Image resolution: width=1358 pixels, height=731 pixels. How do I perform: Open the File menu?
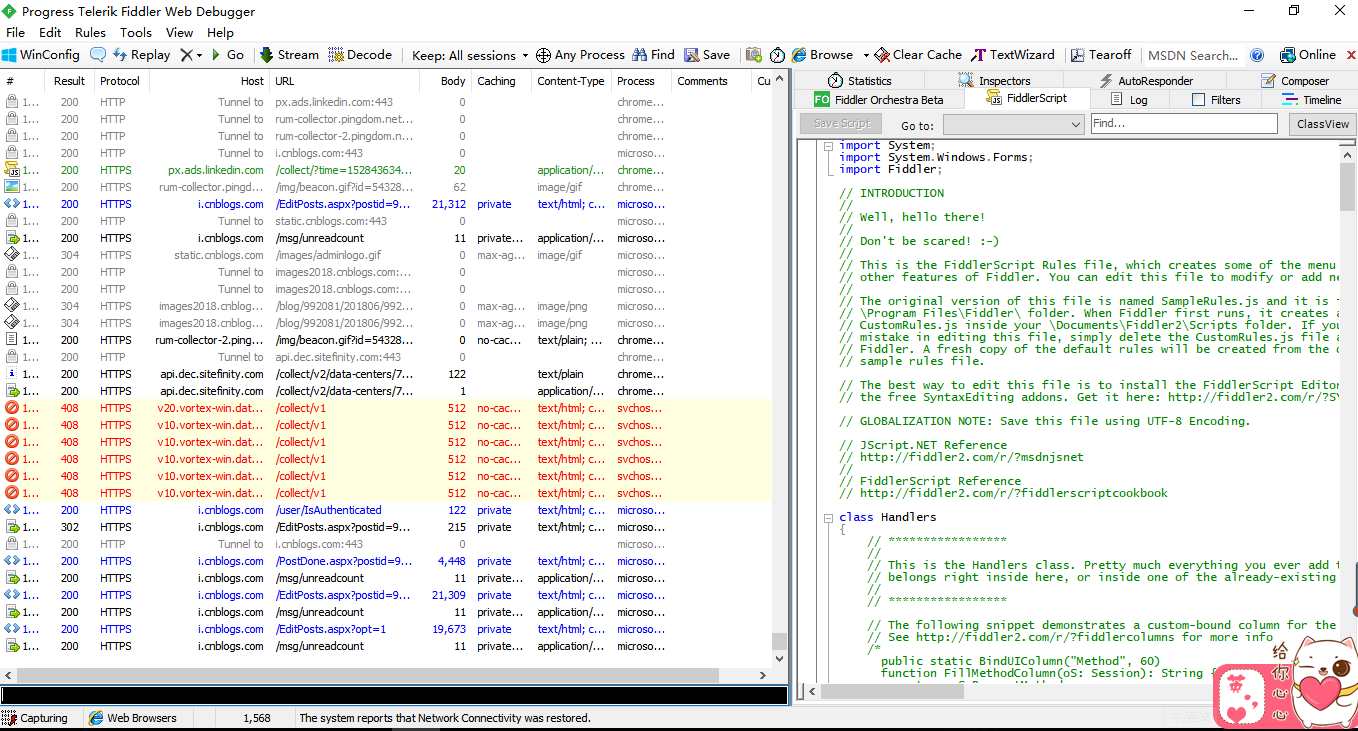tap(15, 33)
